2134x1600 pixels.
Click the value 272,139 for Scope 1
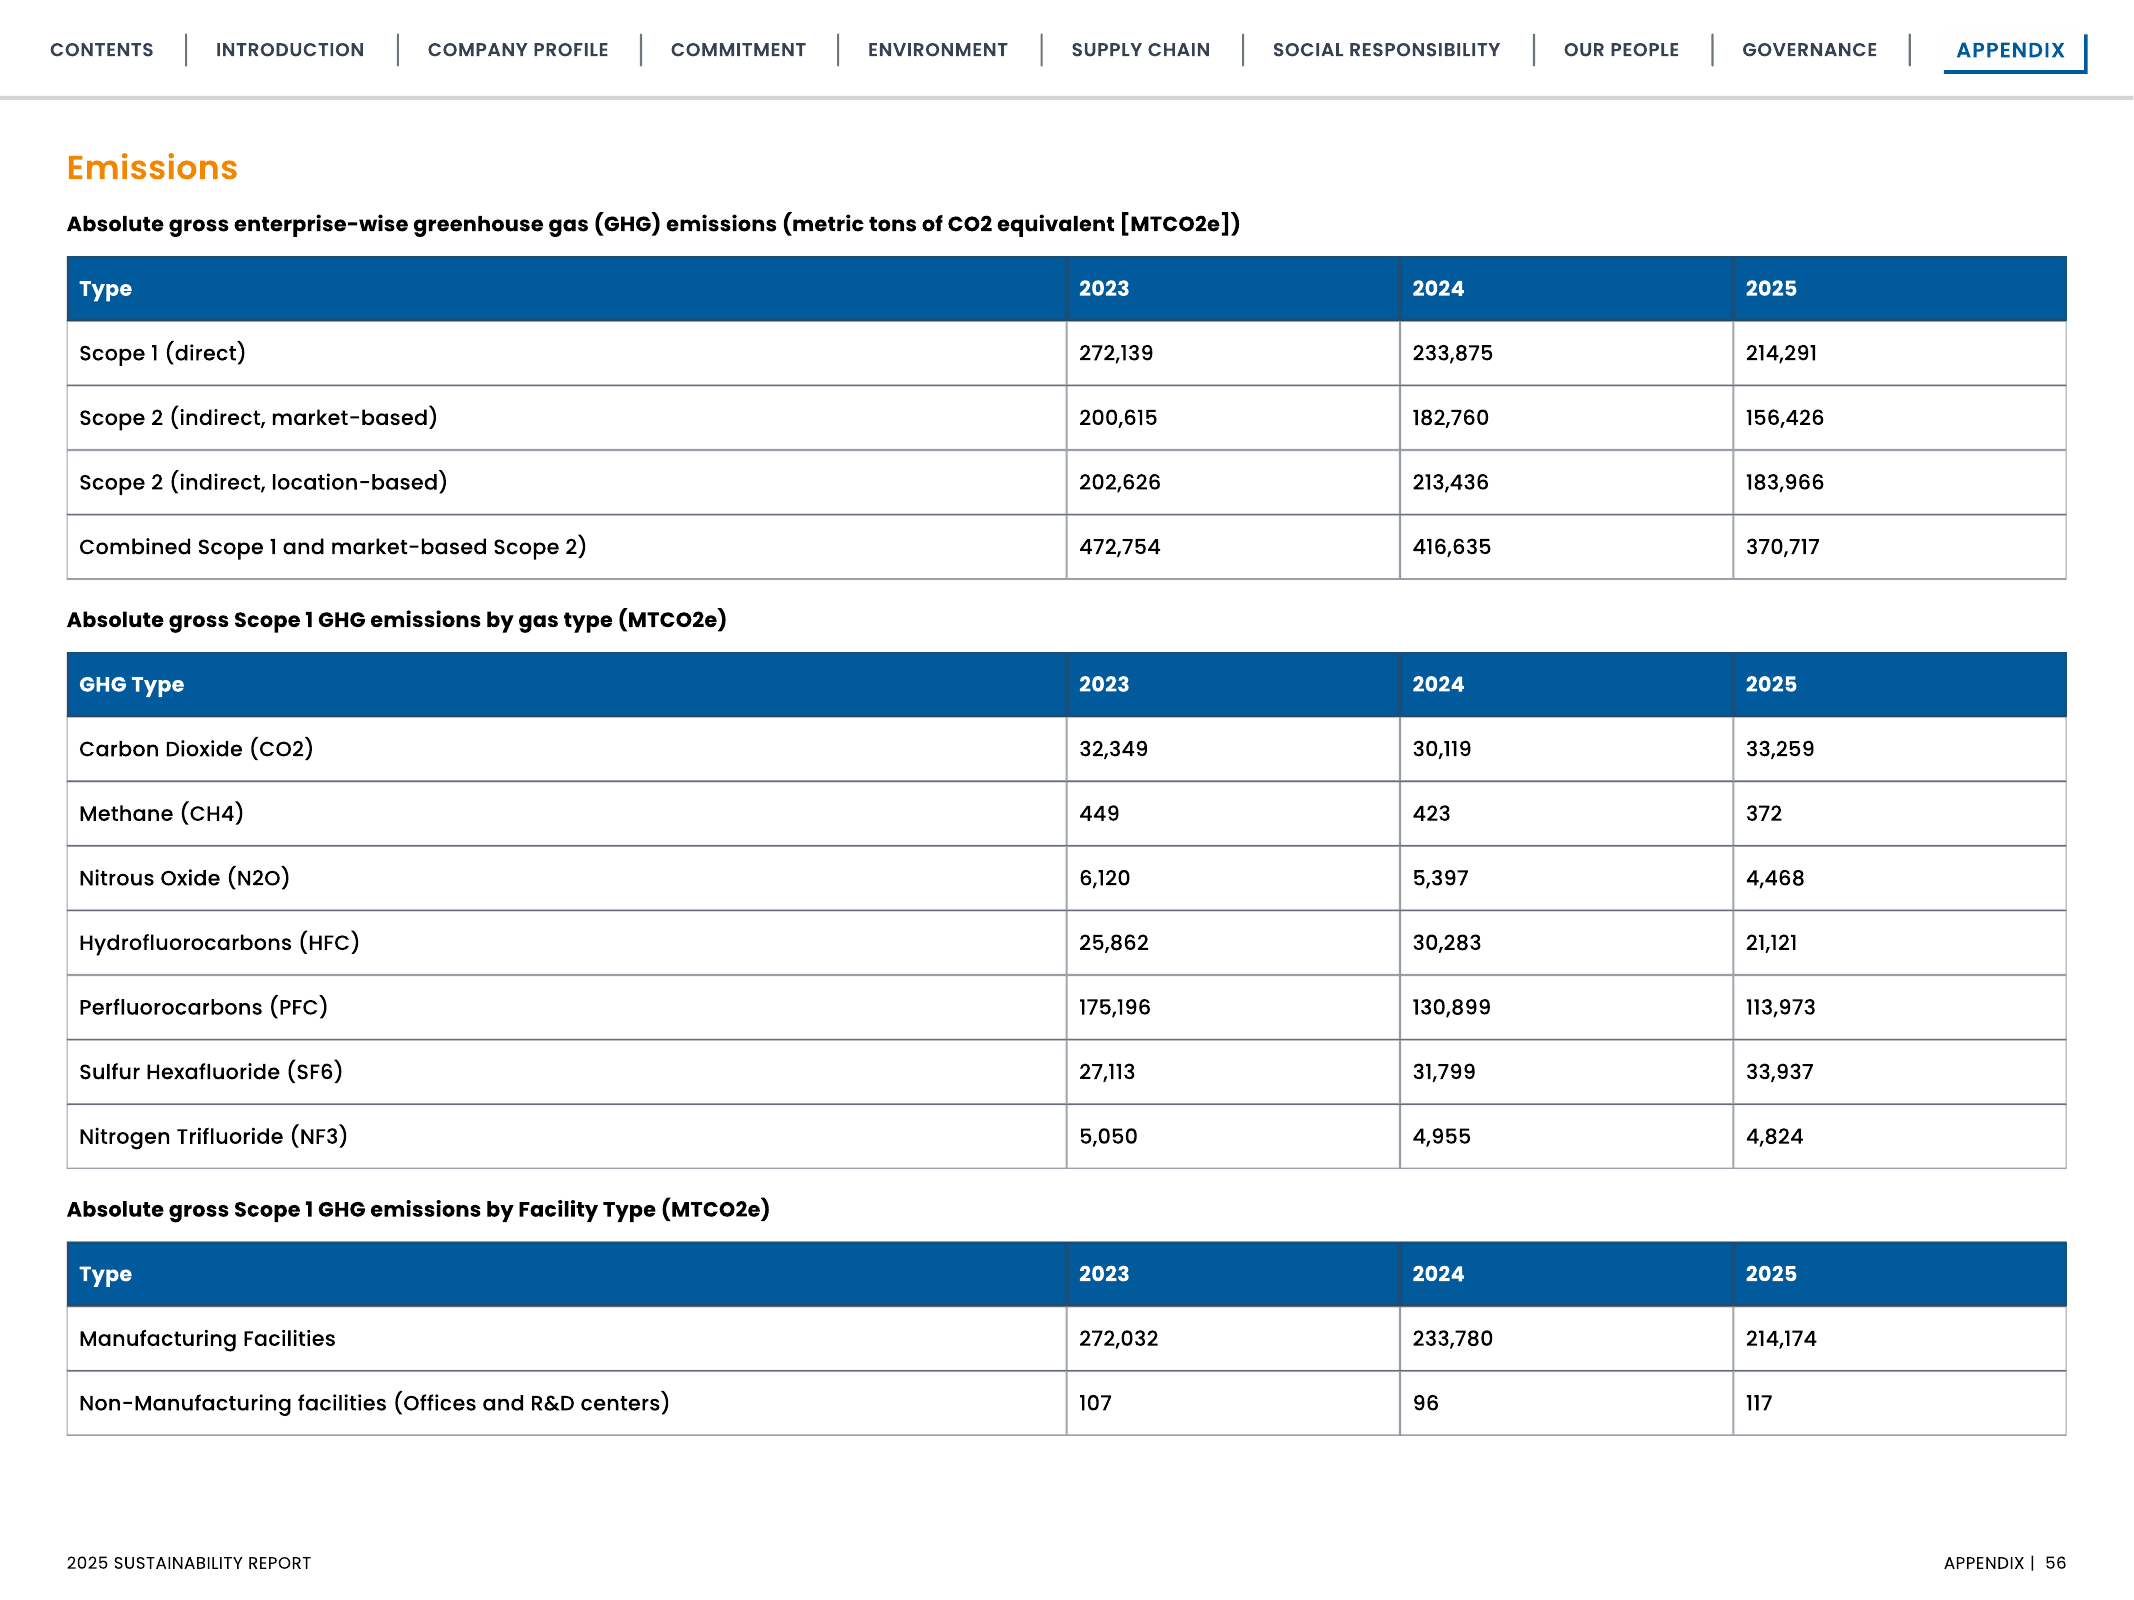click(x=1116, y=353)
